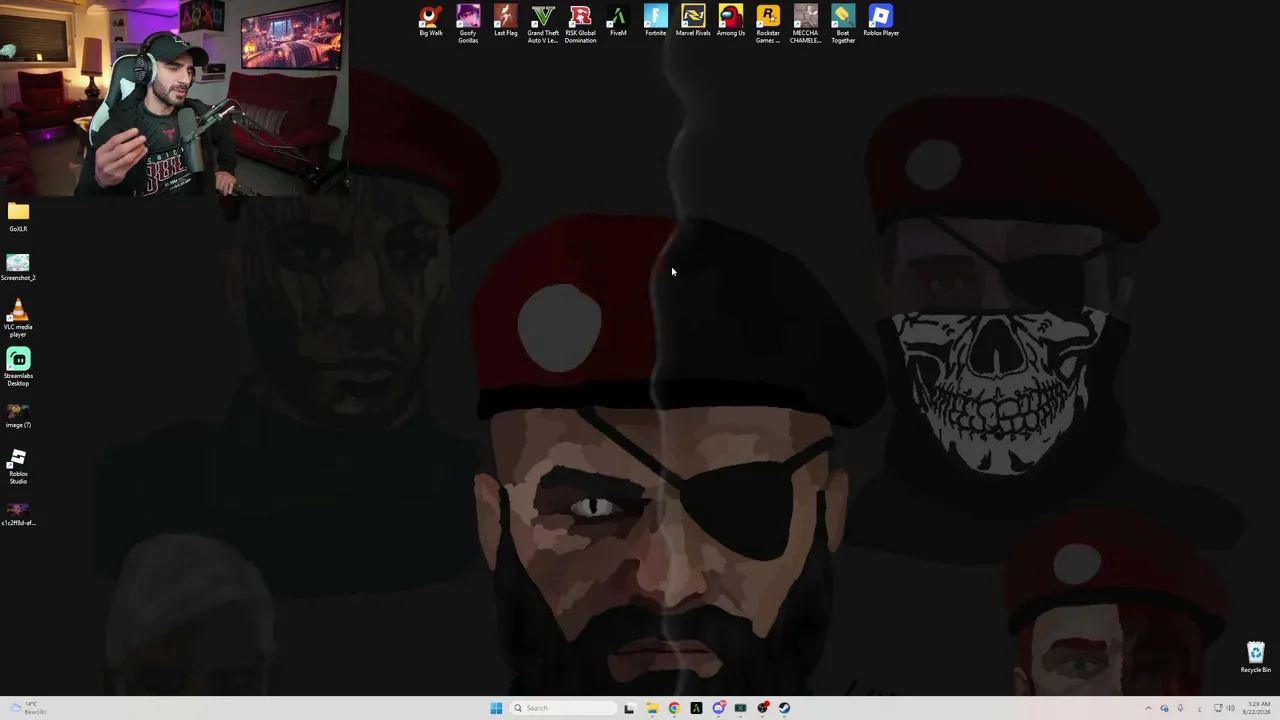Select the Grand Theft Auto V shortcut
The image size is (1280, 720).
[x=543, y=24]
